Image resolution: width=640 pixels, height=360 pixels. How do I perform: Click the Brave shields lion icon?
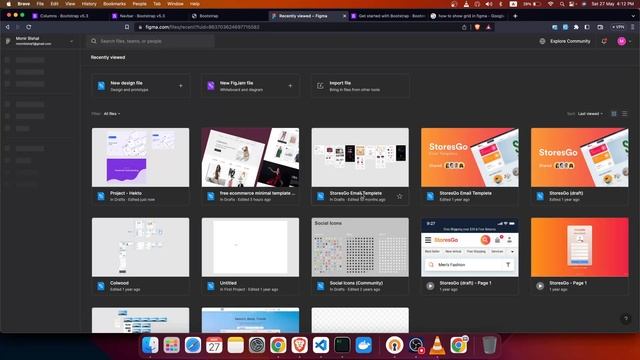[477, 27]
